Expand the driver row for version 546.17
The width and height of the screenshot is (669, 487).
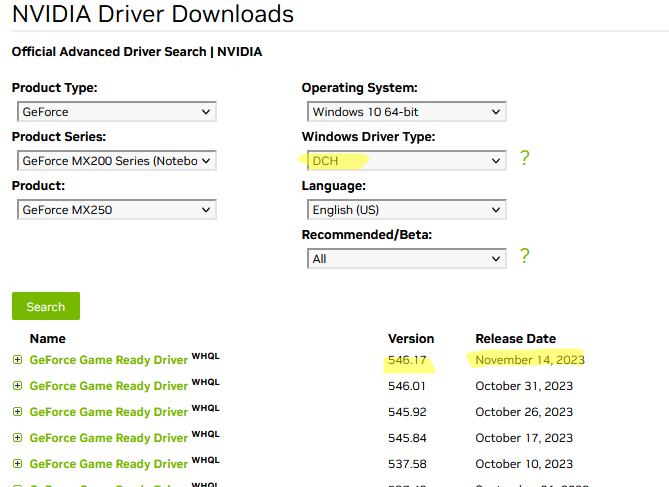coord(17,360)
